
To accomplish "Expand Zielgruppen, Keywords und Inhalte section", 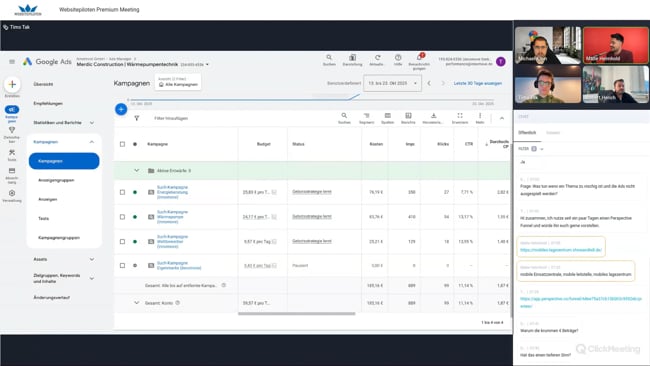I will 92,279.
